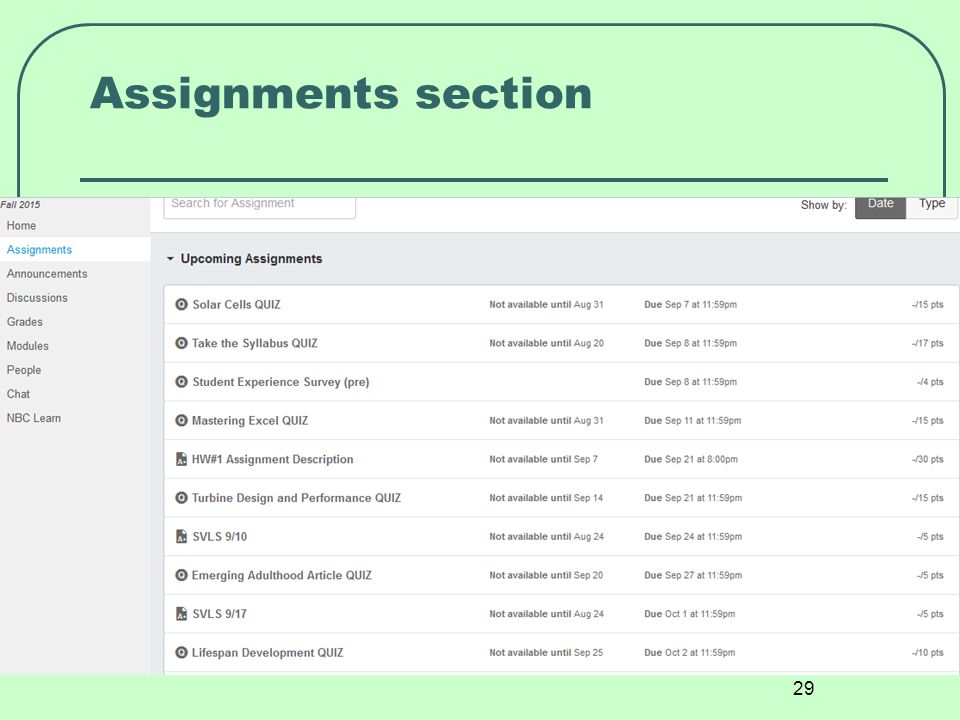Viewport: 960px width, 720px height.
Task: Open Emerging Adulthood Article QUIZ link
Action: pyautogui.click(x=282, y=576)
